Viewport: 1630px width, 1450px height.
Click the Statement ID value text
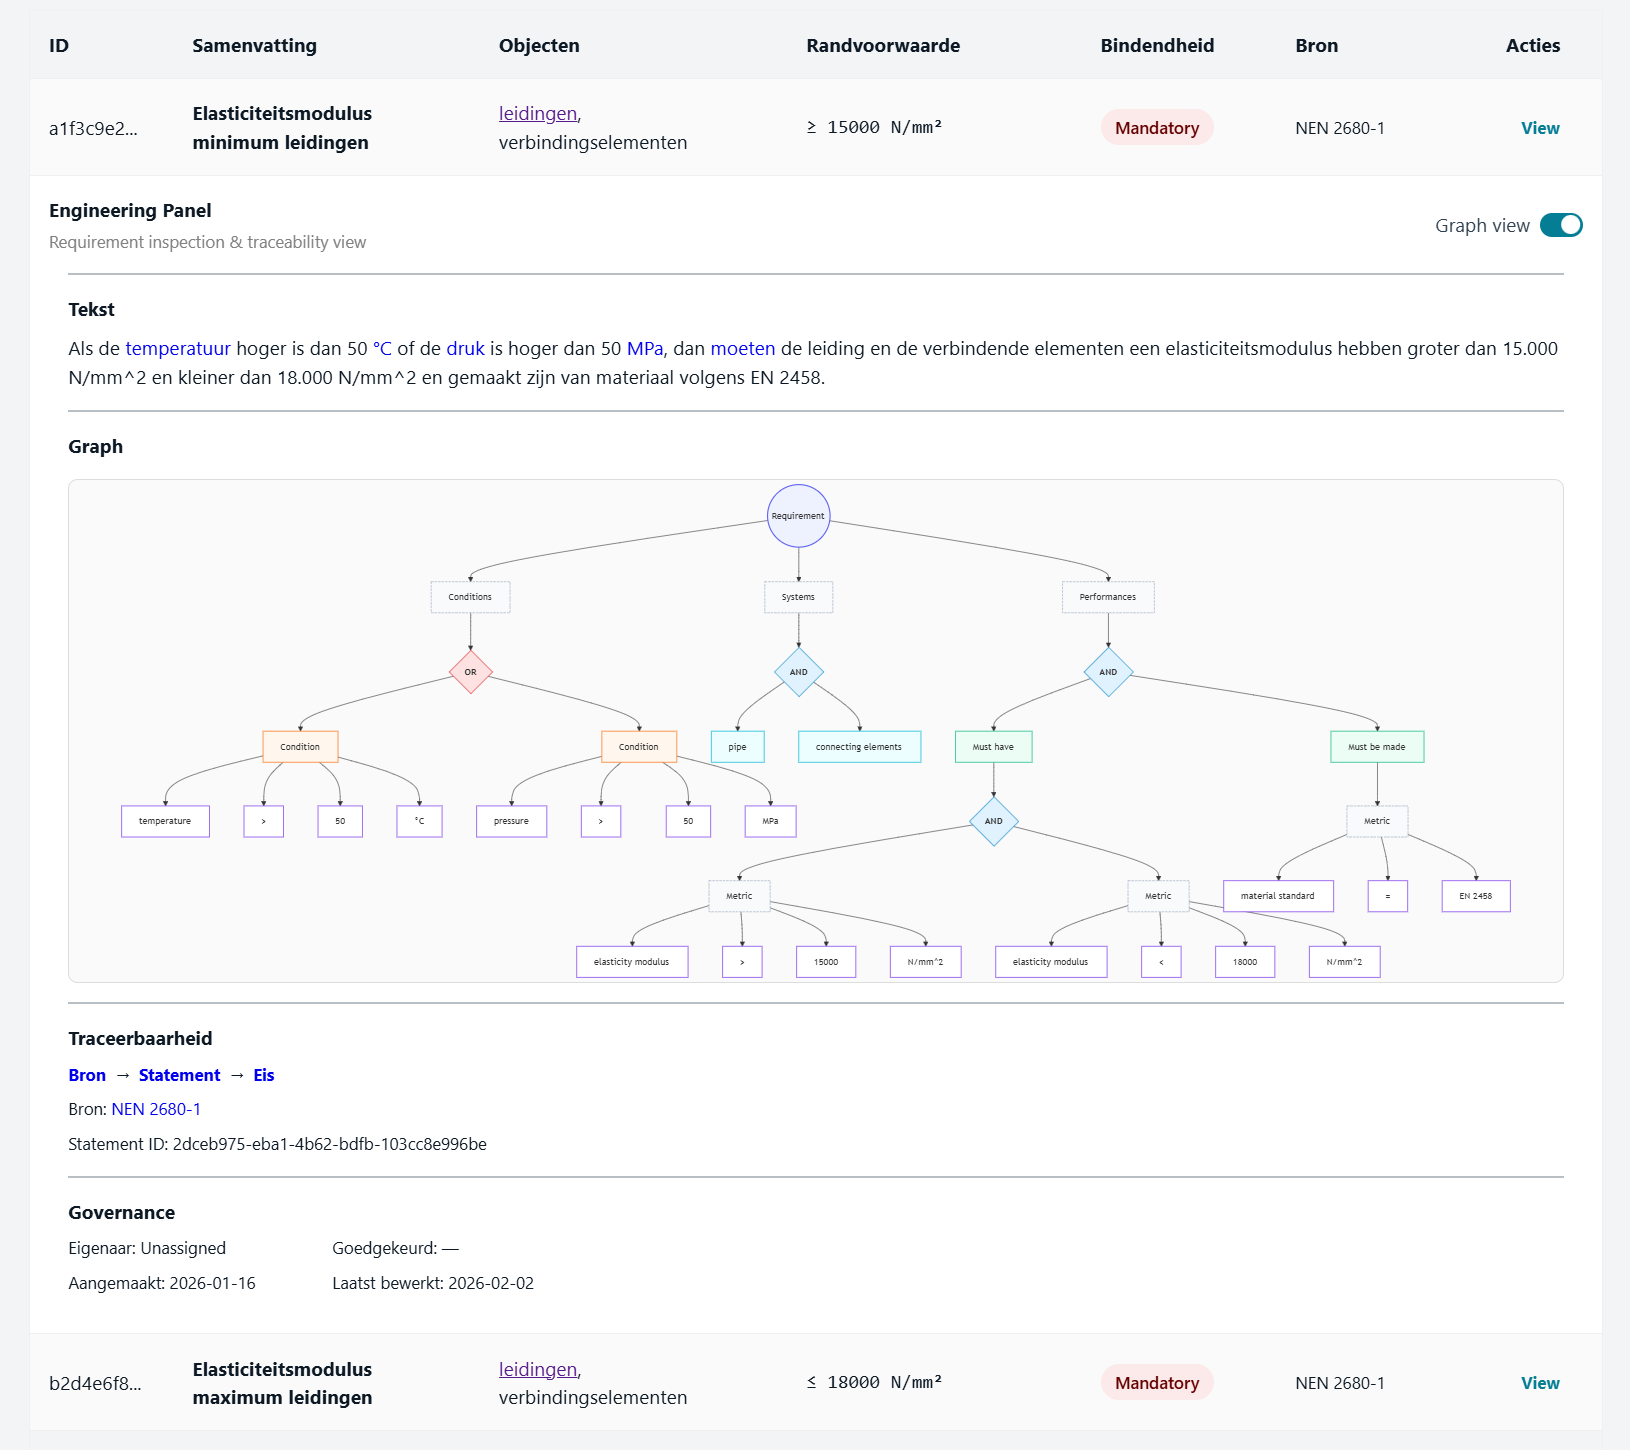330,1144
